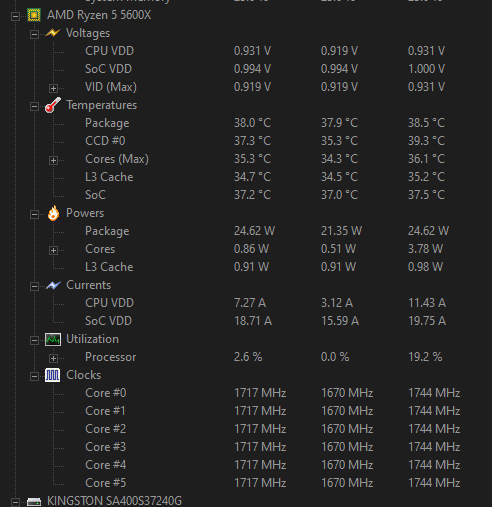The height and width of the screenshot is (507, 492).
Task: Click the CPU VDD current value 7.27 A
Action: click(250, 303)
